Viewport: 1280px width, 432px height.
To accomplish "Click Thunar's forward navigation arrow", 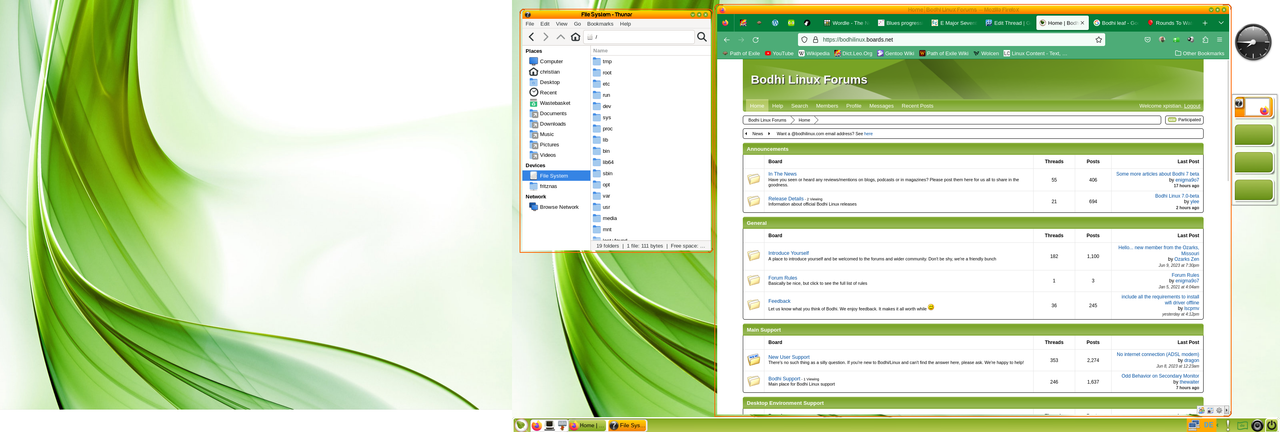I will point(546,37).
